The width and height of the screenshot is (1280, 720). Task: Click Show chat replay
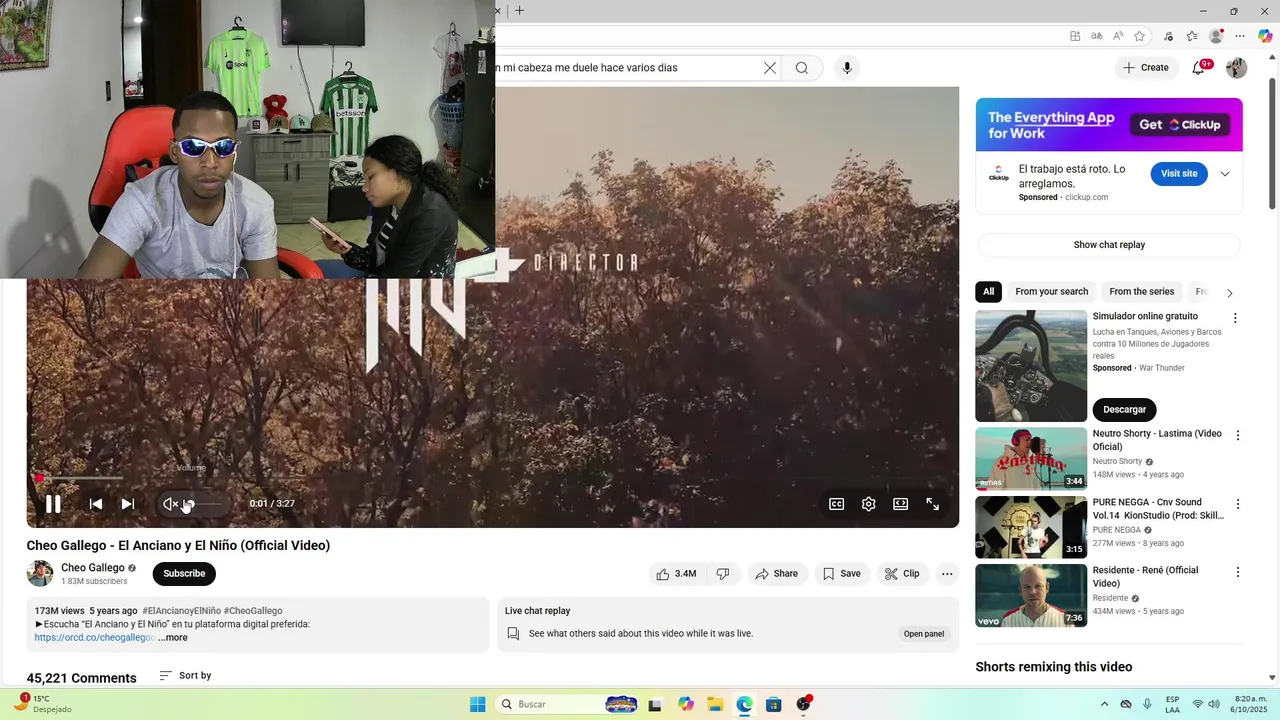(x=1109, y=245)
